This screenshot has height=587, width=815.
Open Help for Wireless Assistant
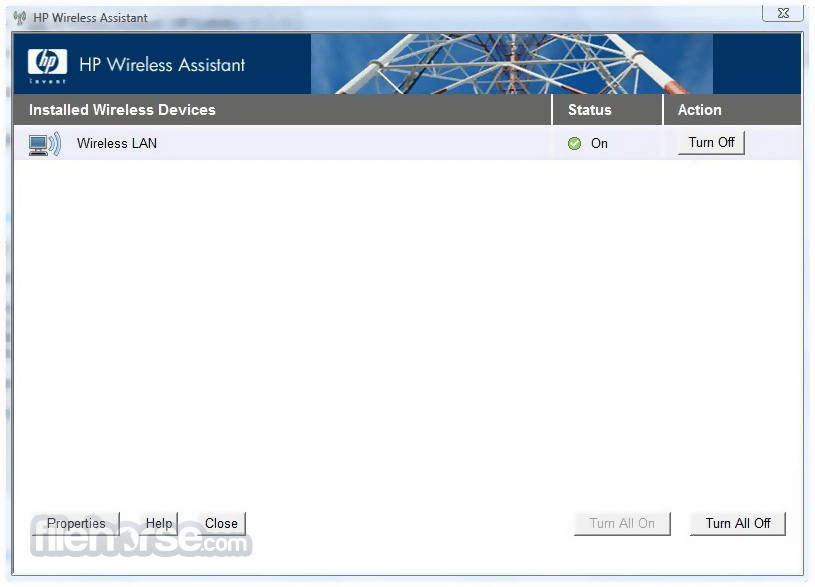pyautogui.click(x=159, y=523)
